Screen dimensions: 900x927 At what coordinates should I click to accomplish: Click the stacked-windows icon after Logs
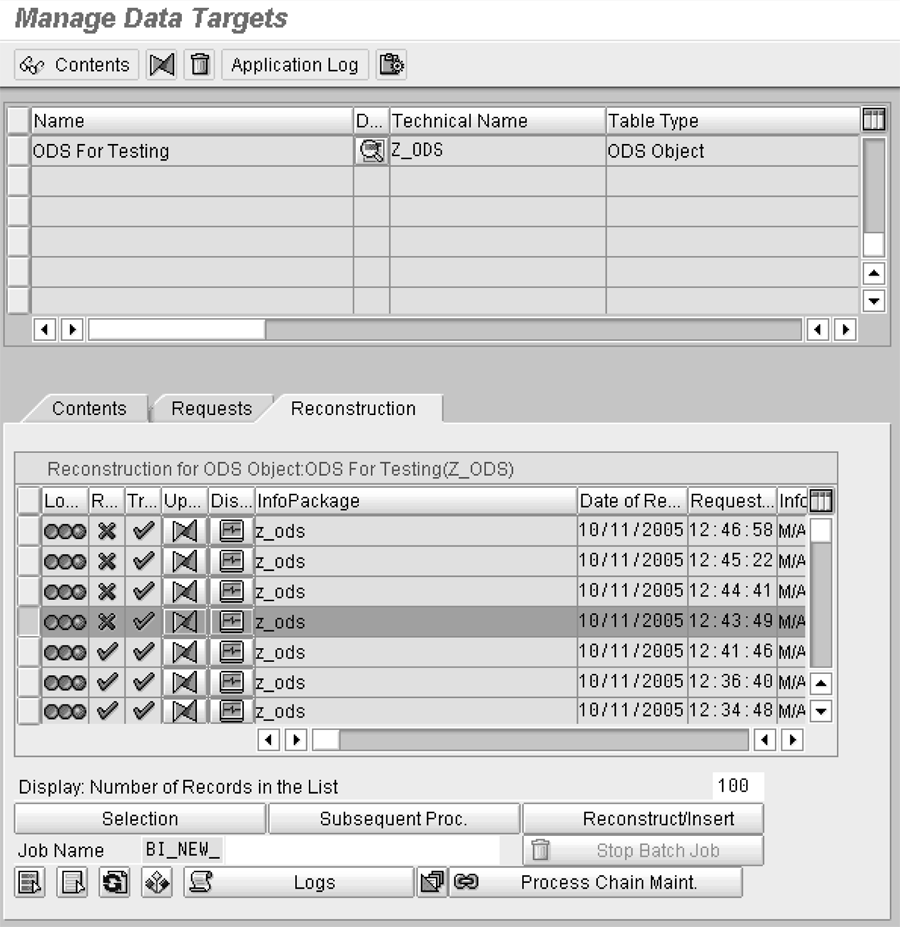[432, 882]
